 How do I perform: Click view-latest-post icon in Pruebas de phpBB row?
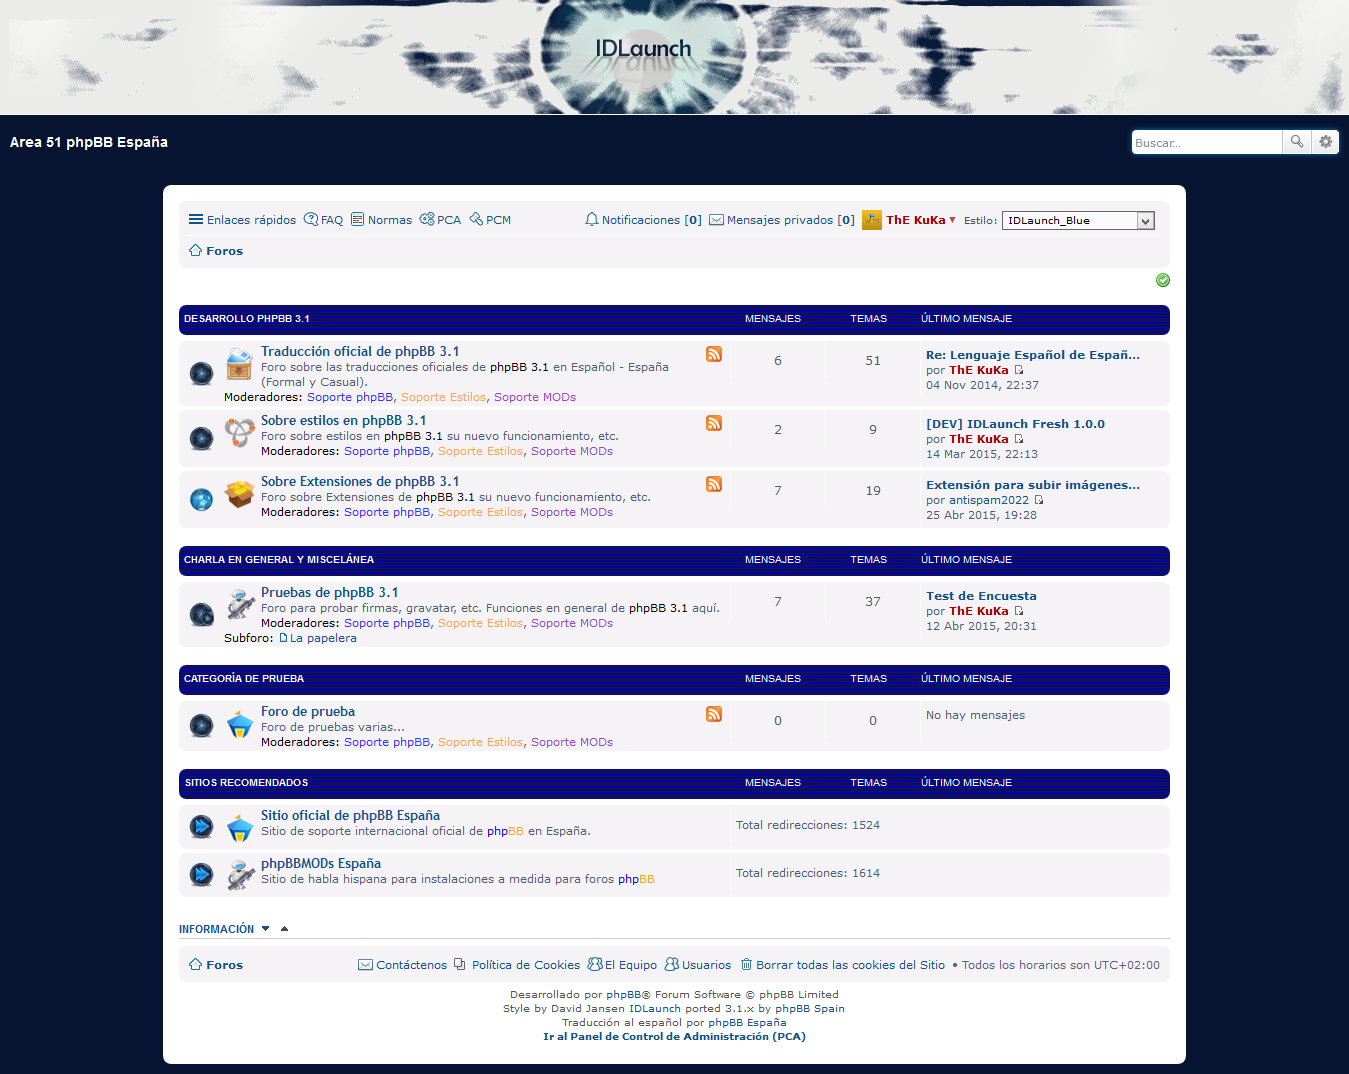click(1019, 611)
